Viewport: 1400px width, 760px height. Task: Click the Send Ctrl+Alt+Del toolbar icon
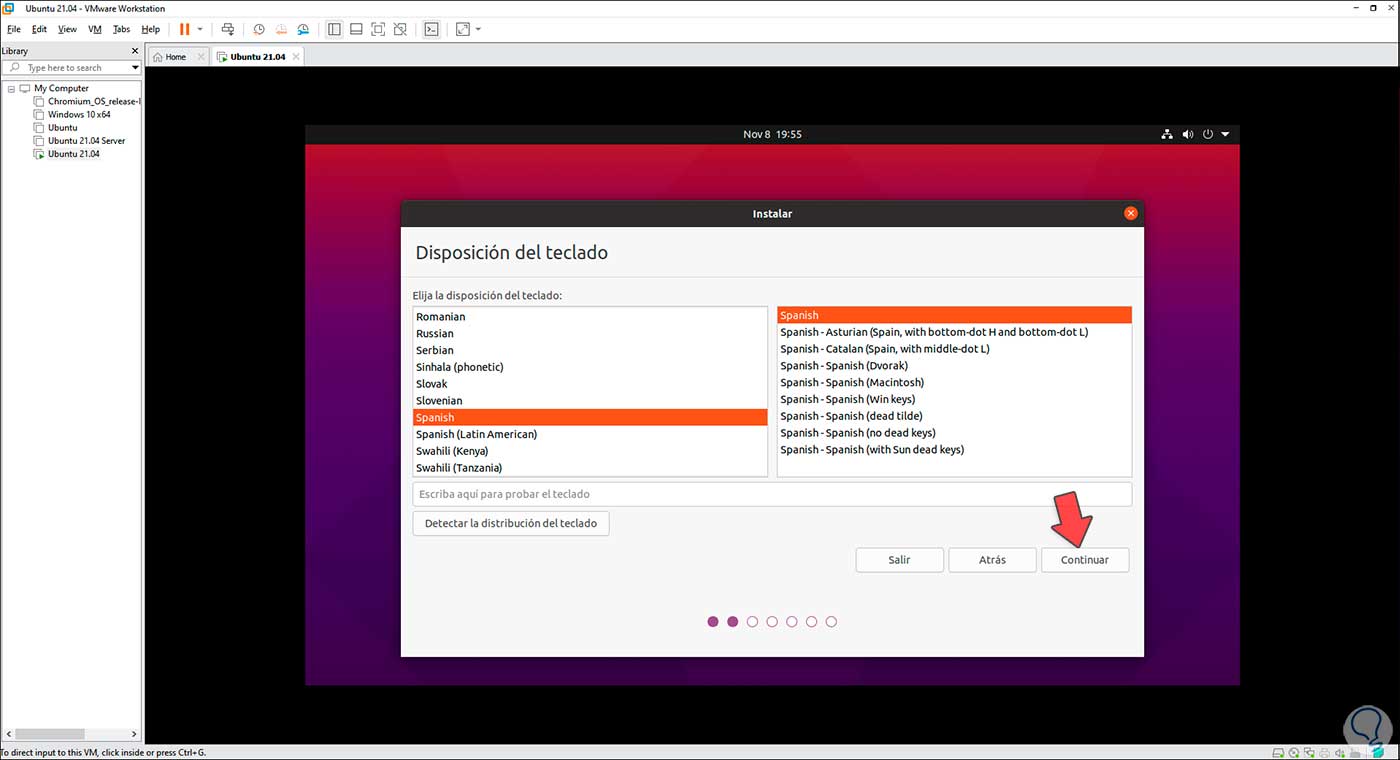pos(228,29)
